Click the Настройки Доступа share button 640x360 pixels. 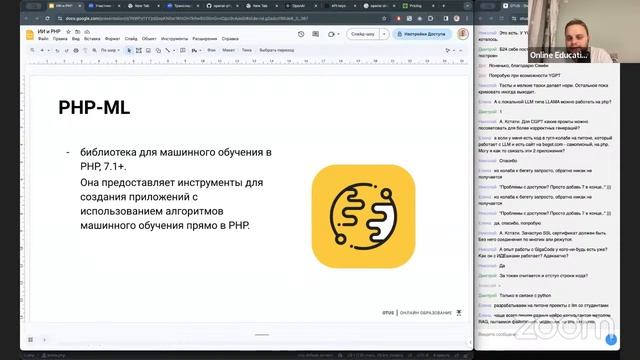pos(422,34)
